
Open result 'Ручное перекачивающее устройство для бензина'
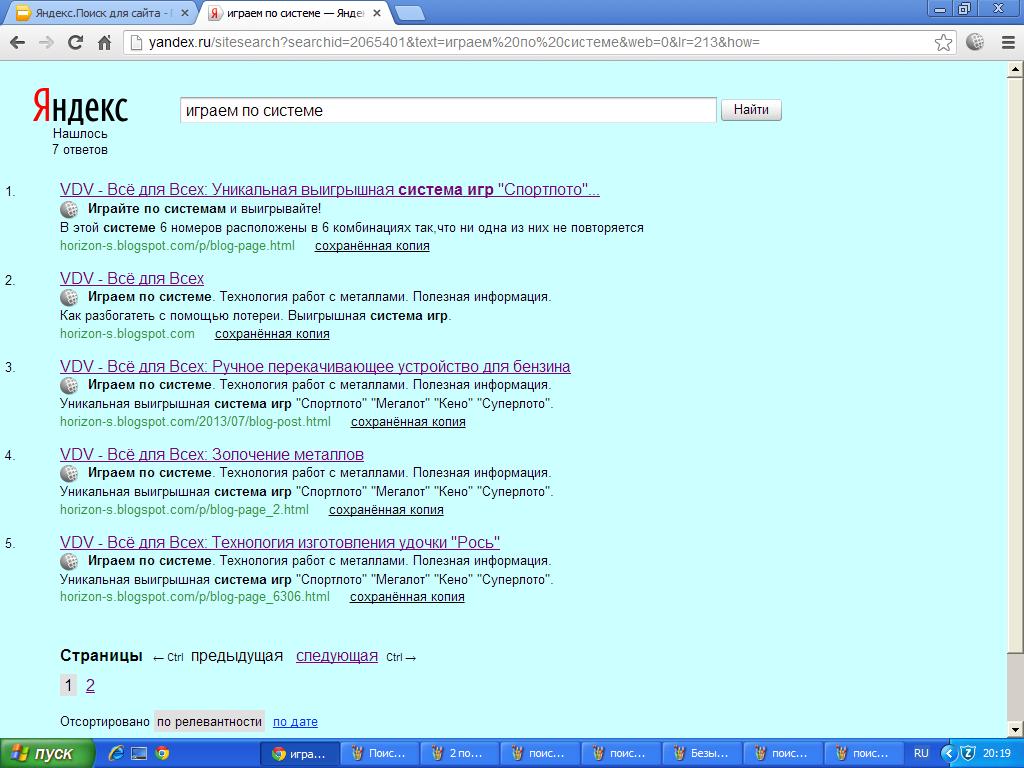pos(315,366)
